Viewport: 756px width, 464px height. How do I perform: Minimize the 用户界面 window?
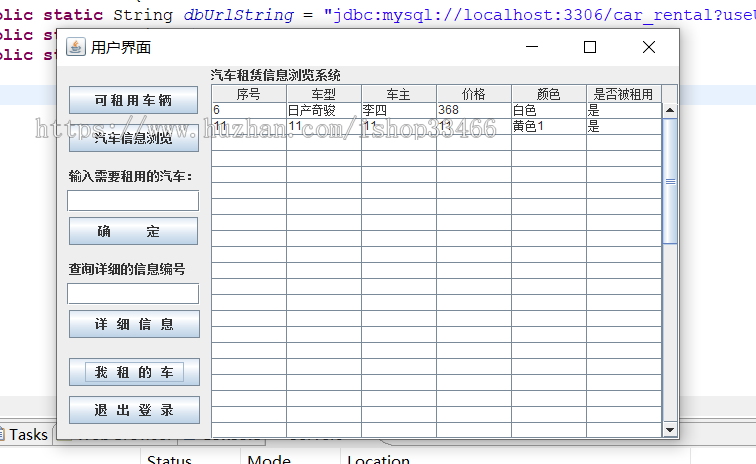click(532, 47)
